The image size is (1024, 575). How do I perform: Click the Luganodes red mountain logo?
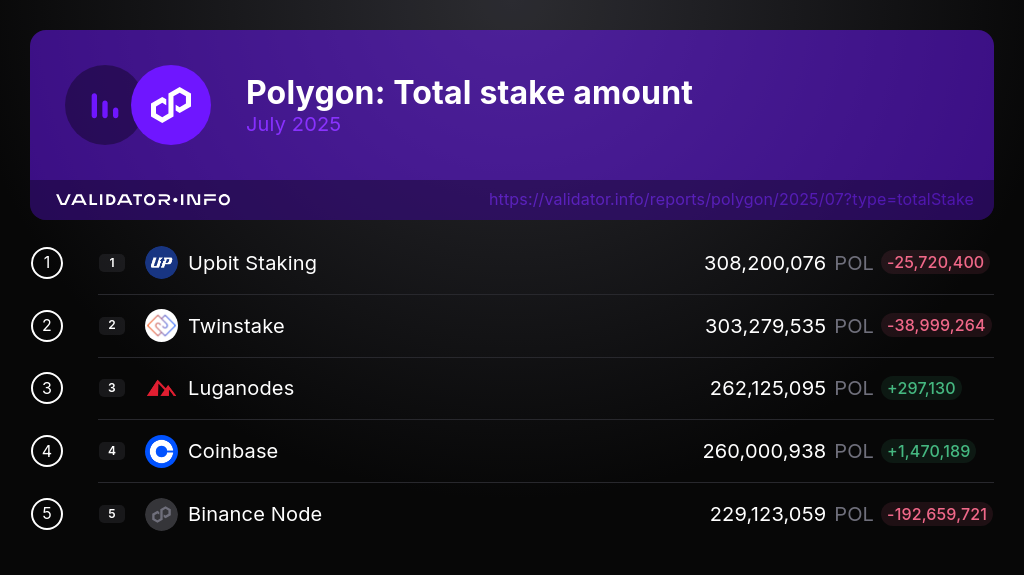161,389
